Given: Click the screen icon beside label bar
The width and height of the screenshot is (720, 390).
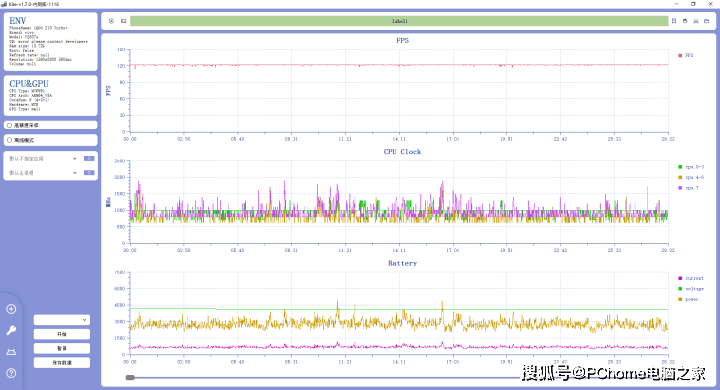Looking at the screenshot, I should point(124,21).
